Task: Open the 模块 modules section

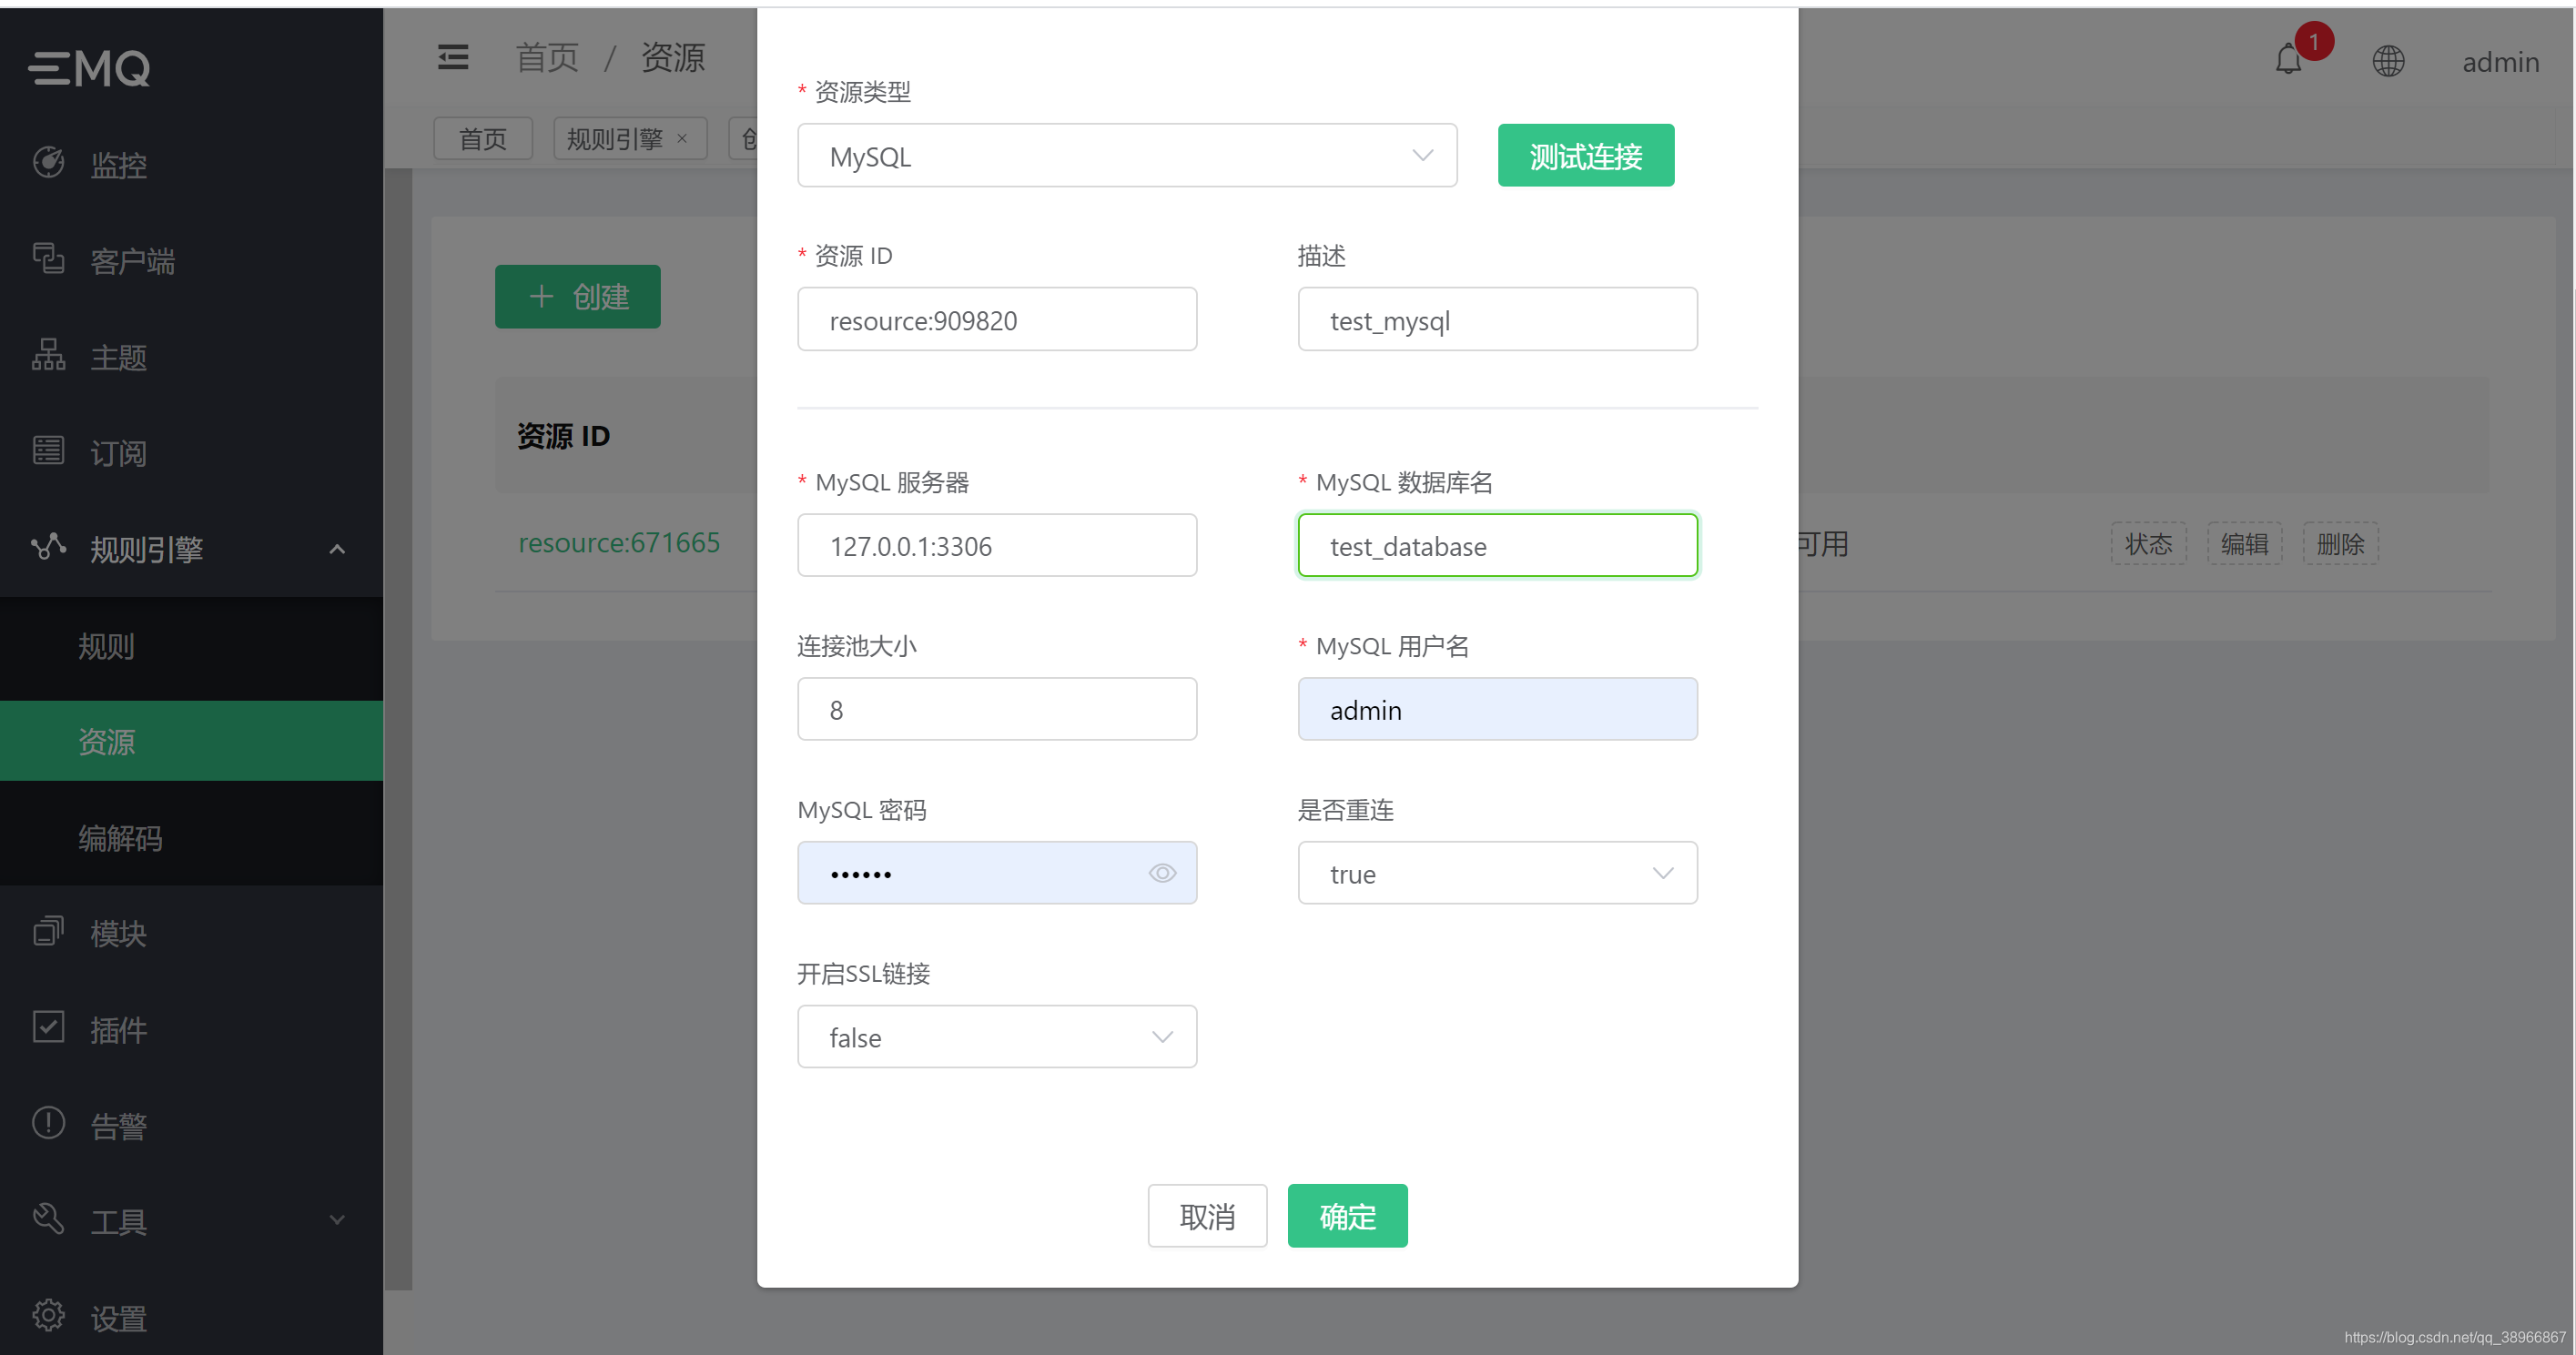Action: [118, 933]
